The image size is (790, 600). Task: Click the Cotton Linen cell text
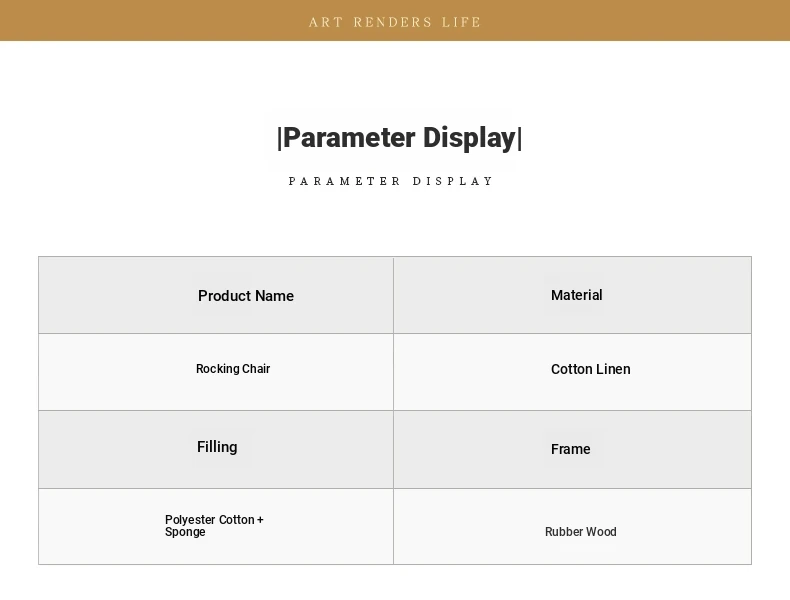click(x=590, y=369)
